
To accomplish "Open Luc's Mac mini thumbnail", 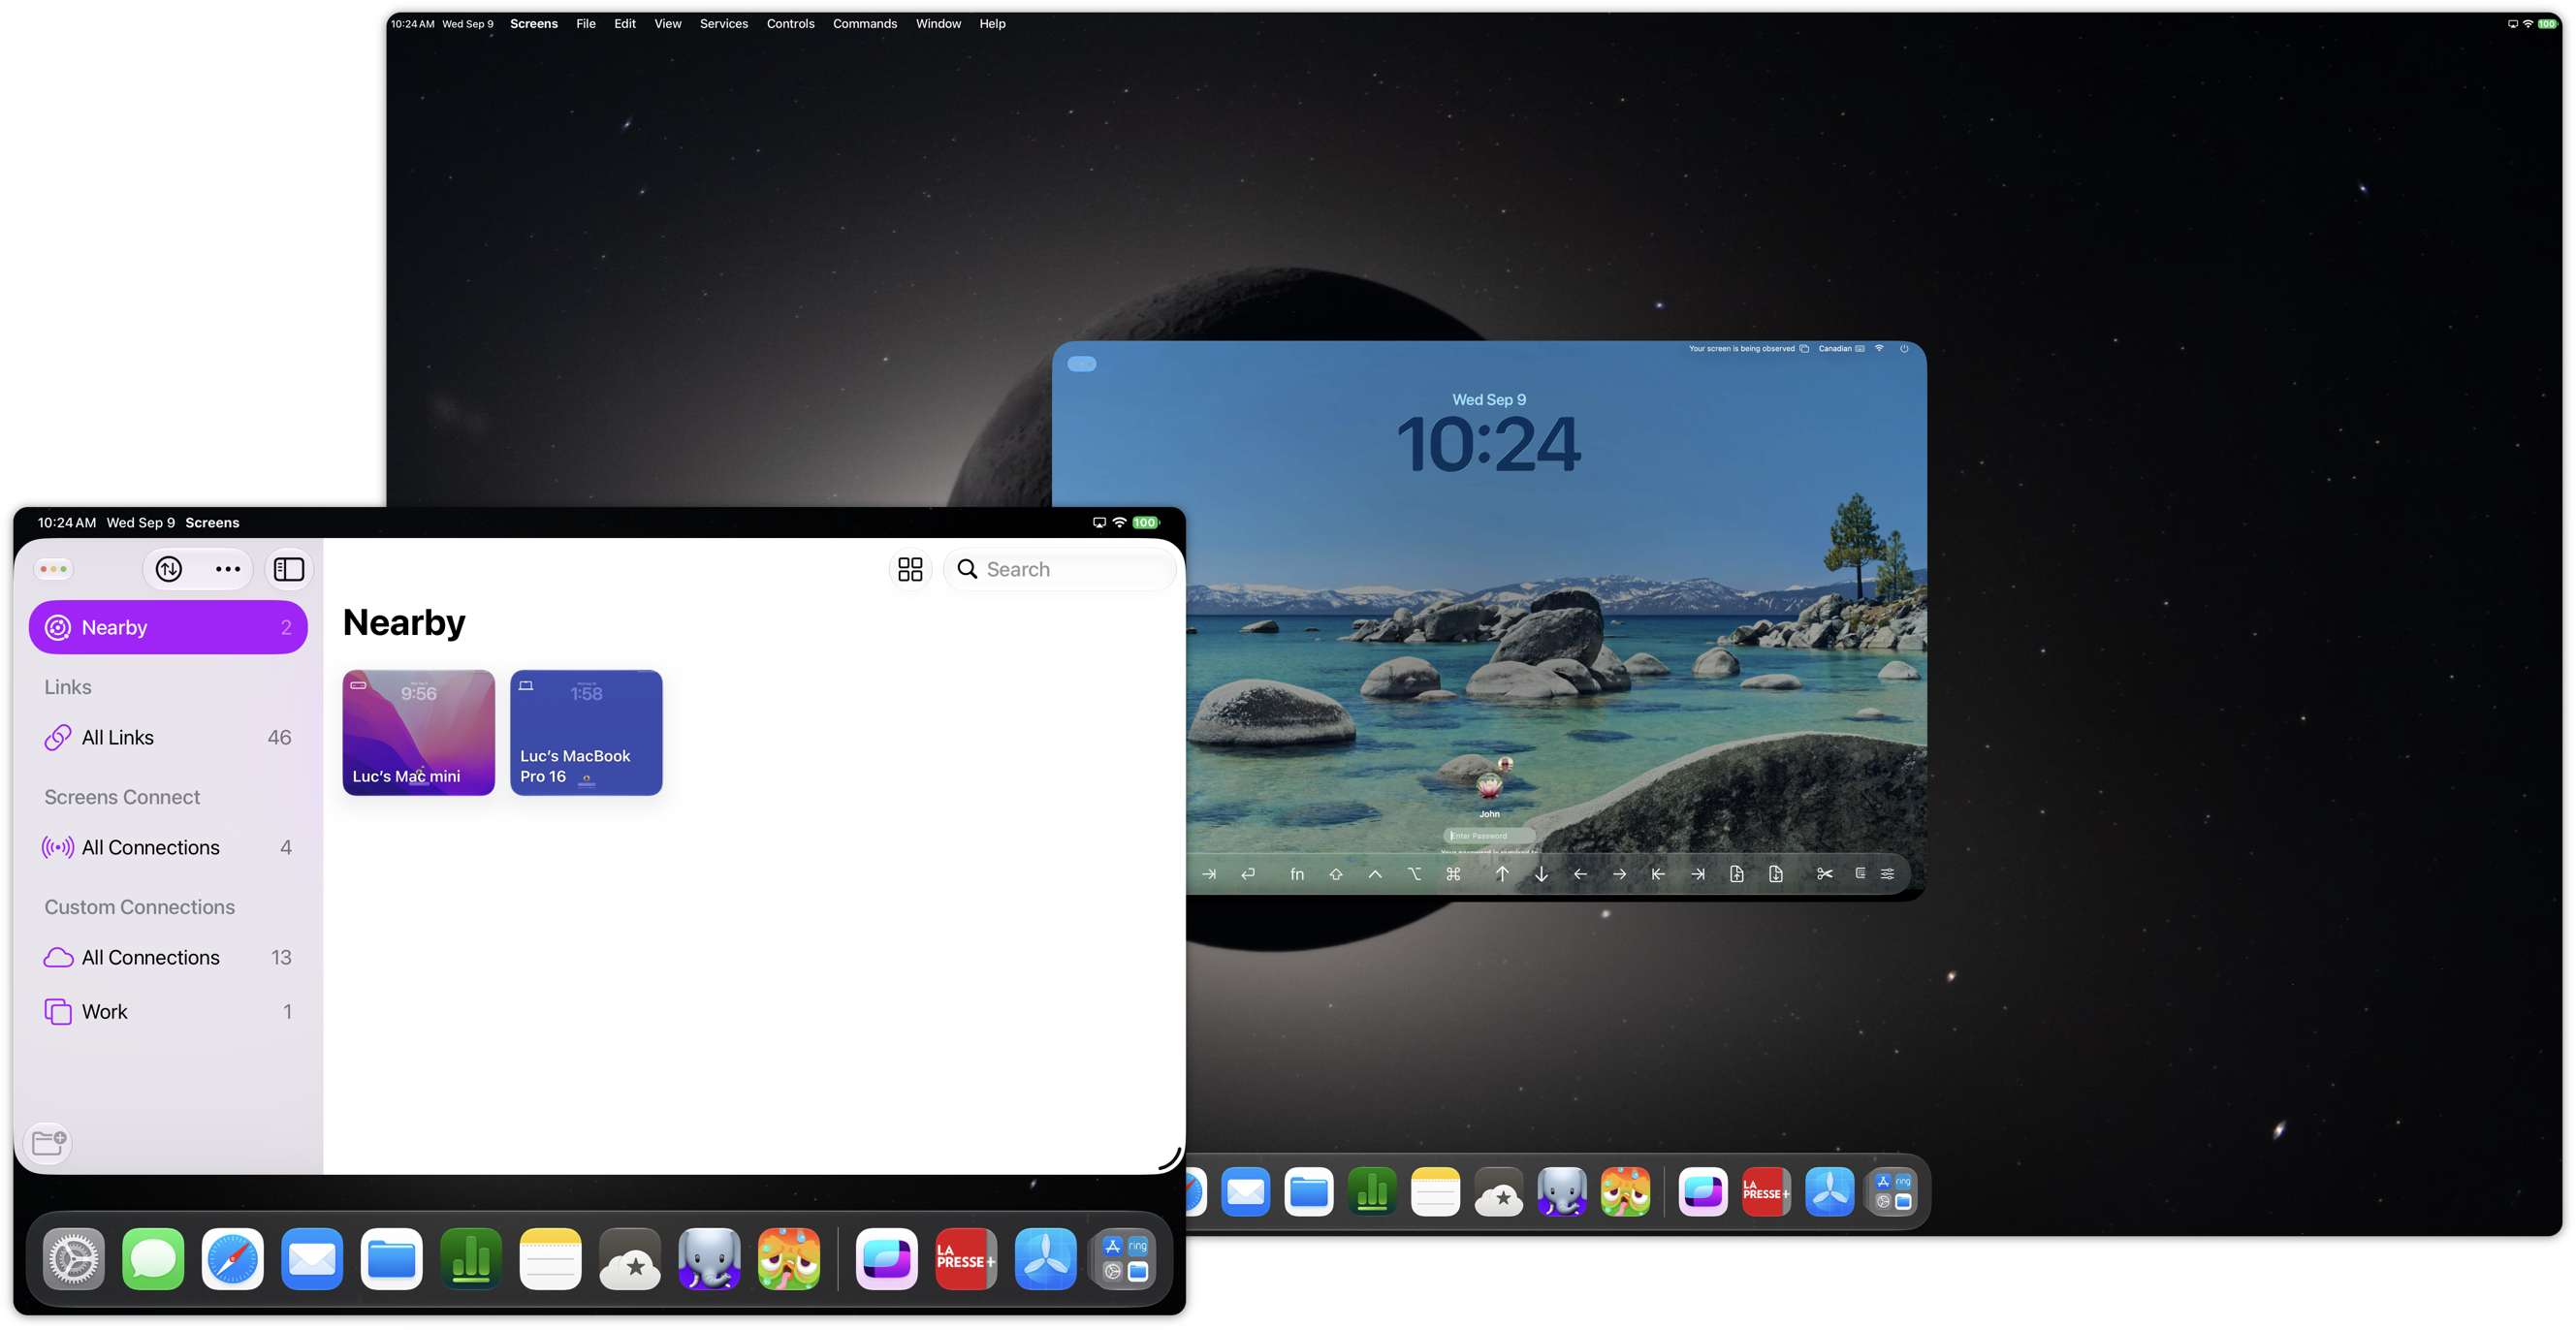I will tap(419, 733).
